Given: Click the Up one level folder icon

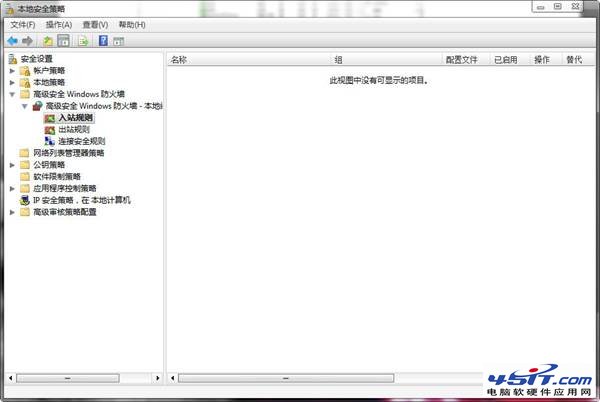Looking at the screenshot, I should tap(47, 41).
